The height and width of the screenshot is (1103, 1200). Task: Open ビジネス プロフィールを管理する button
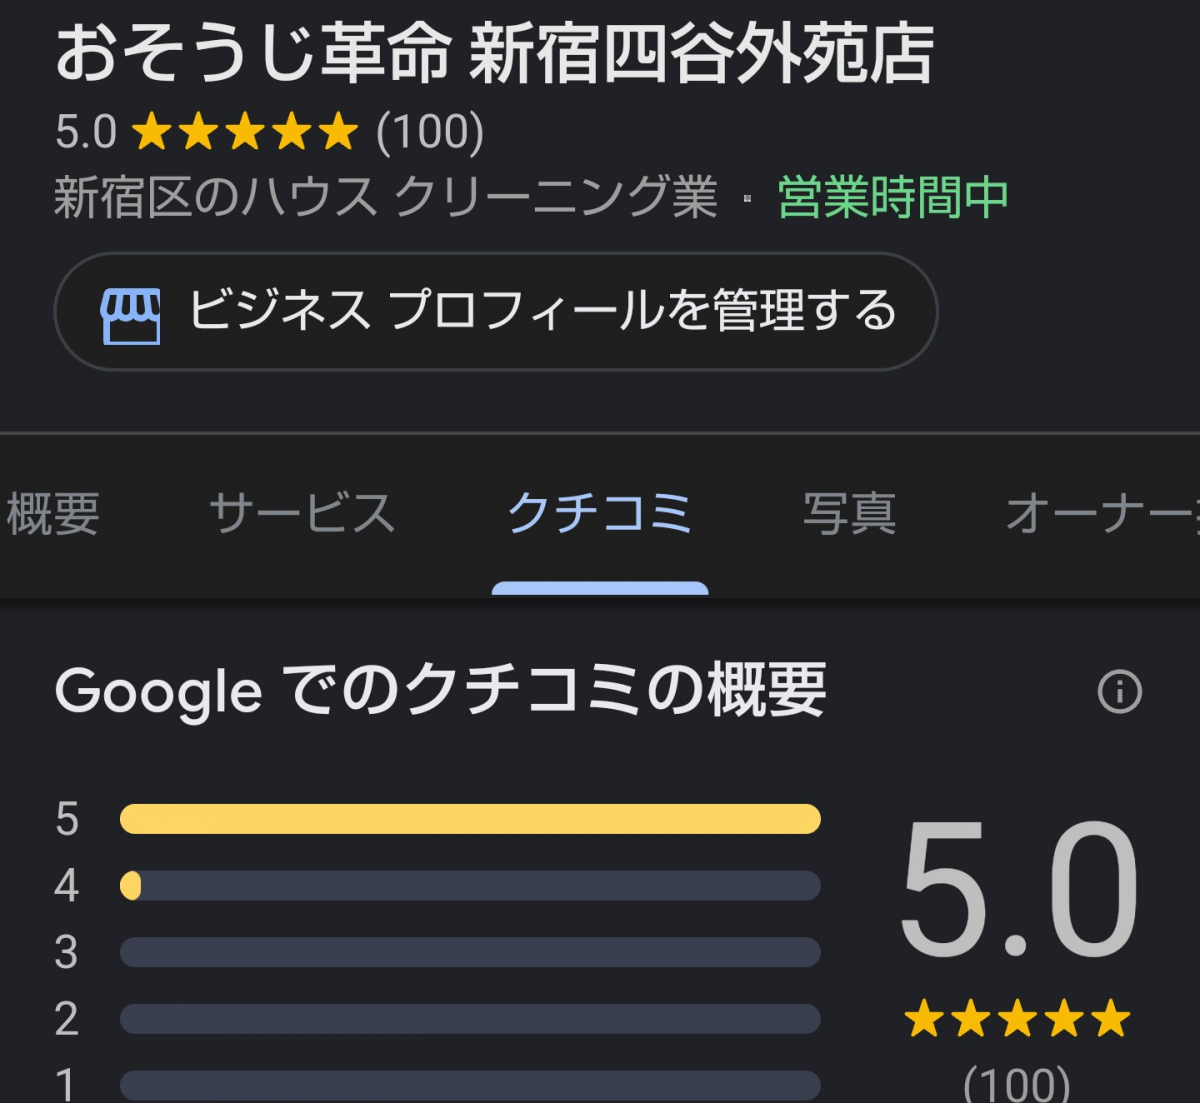point(496,311)
